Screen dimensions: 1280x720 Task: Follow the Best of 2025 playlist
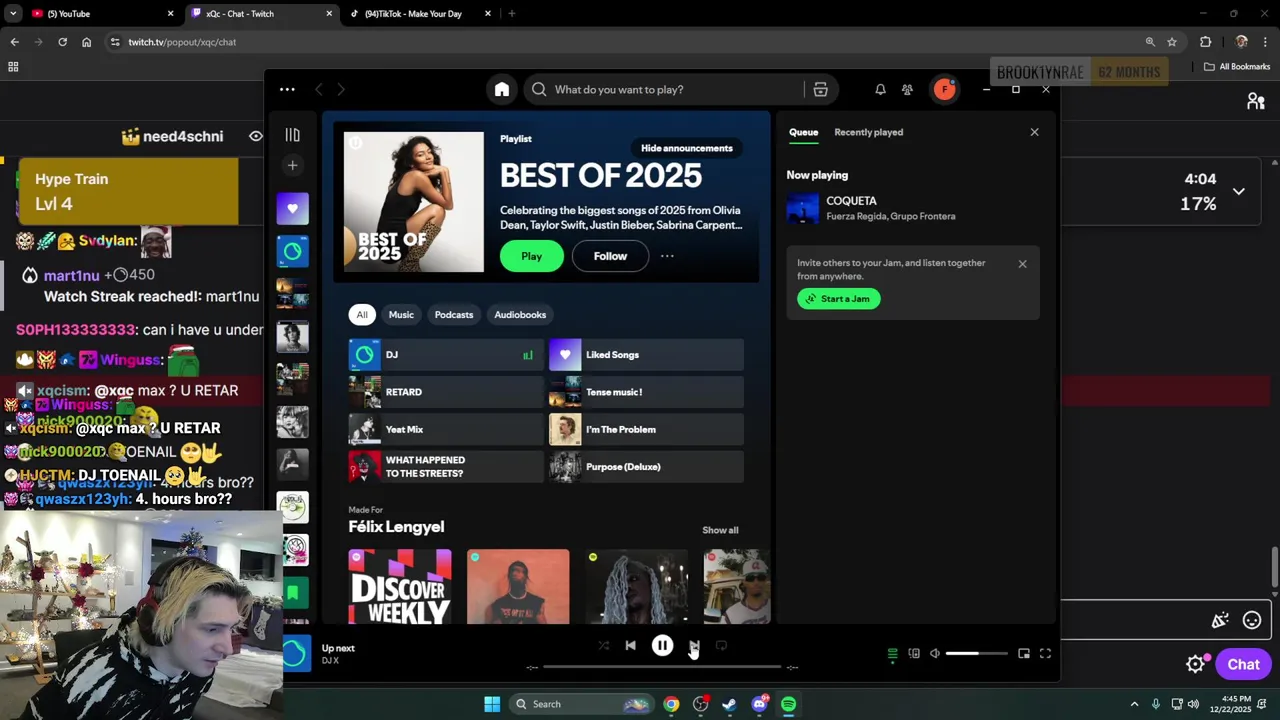tap(610, 256)
